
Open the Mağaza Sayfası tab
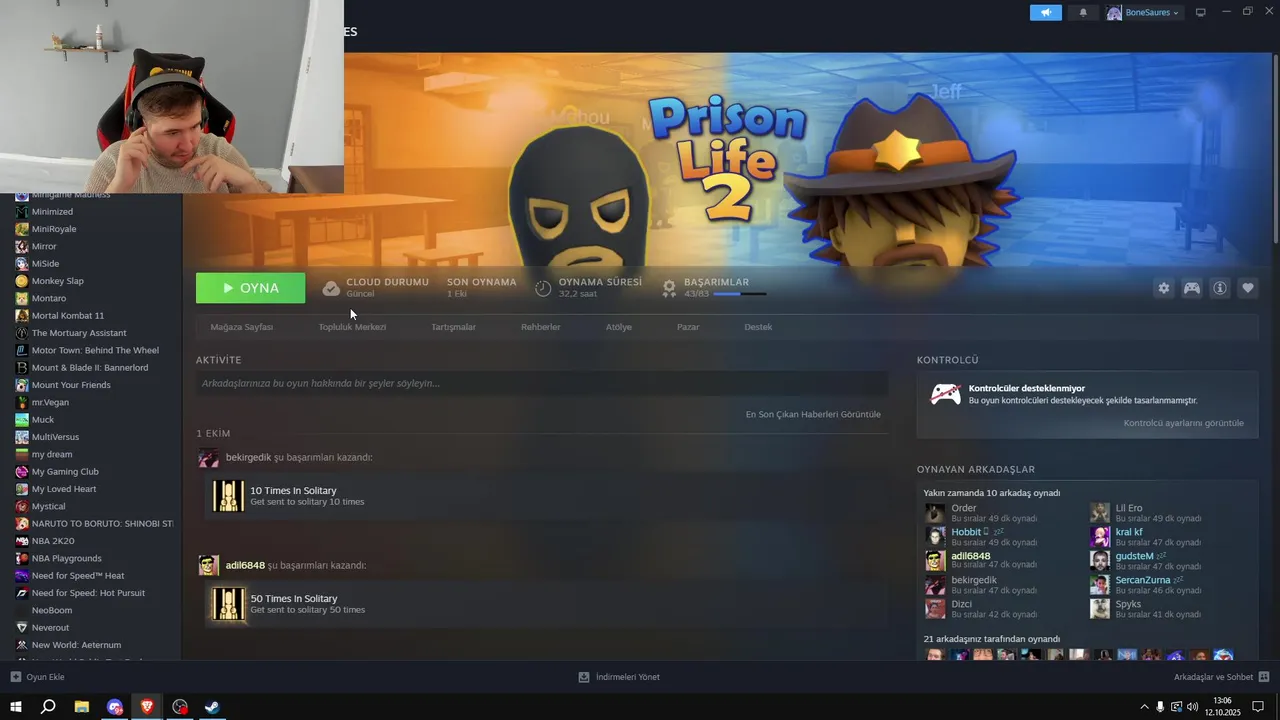[x=241, y=327]
